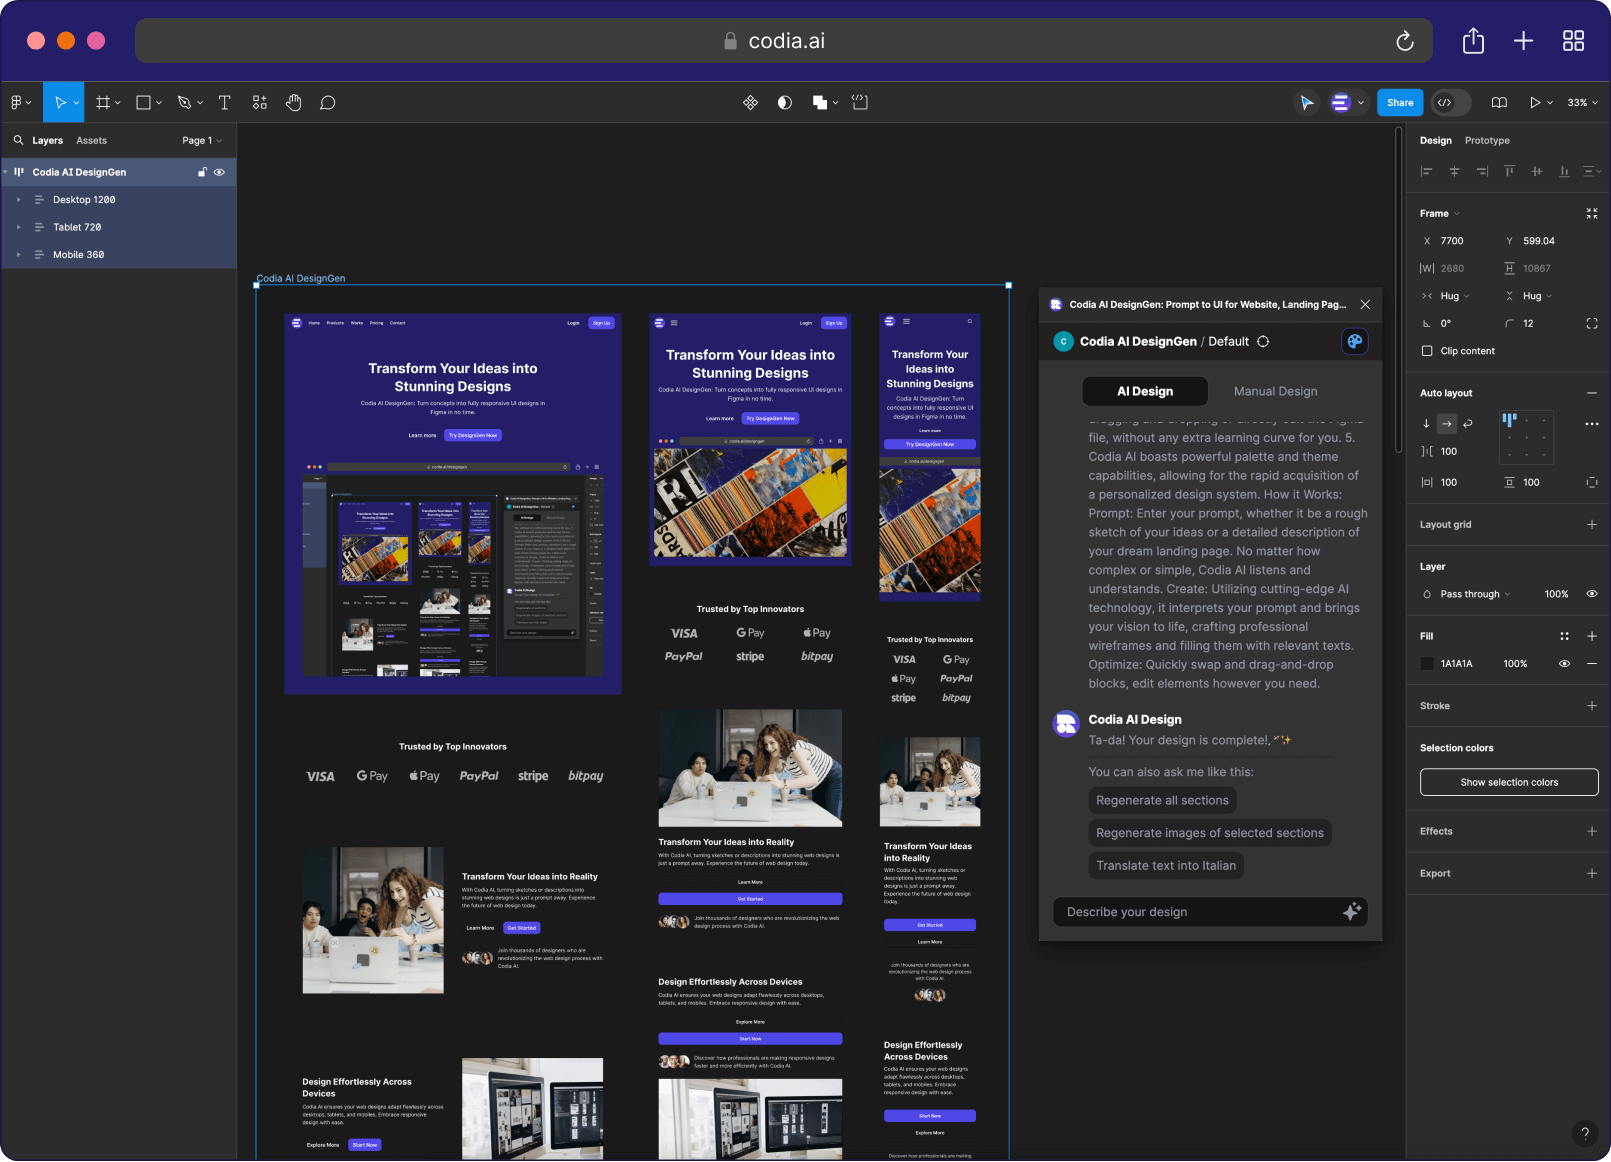The height and width of the screenshot is (1162, 1611).
Task: Select the Text tool
Action: (x=224, y=102)
